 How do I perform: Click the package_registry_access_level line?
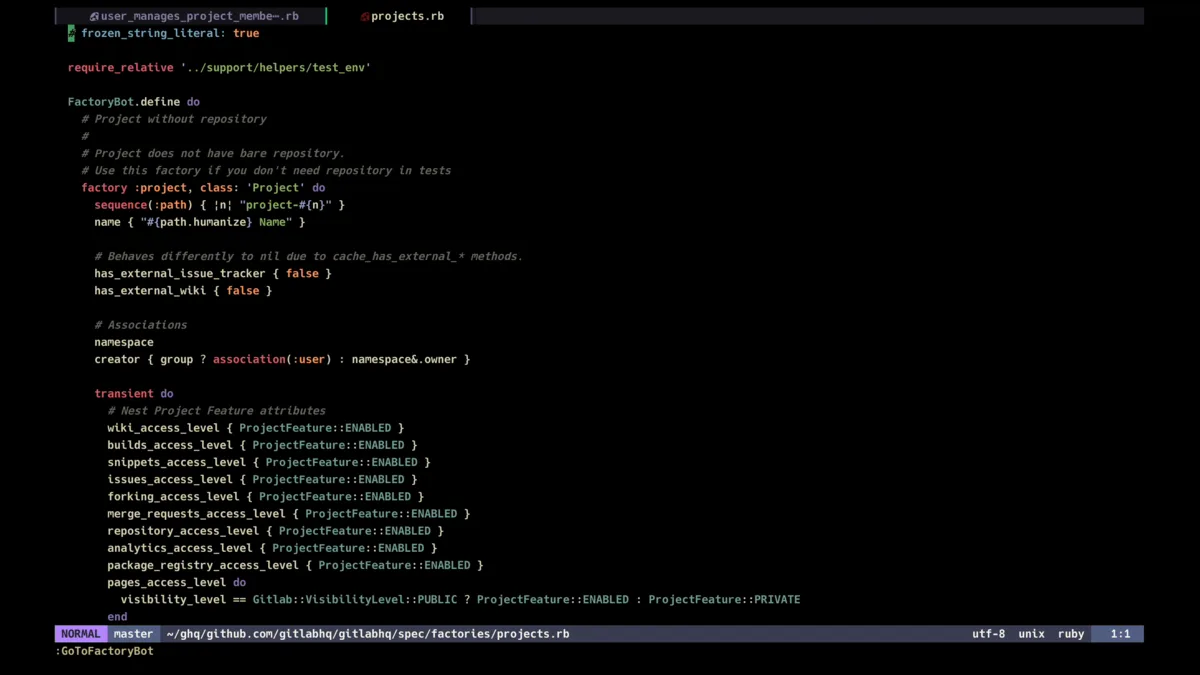click(296, 565)
